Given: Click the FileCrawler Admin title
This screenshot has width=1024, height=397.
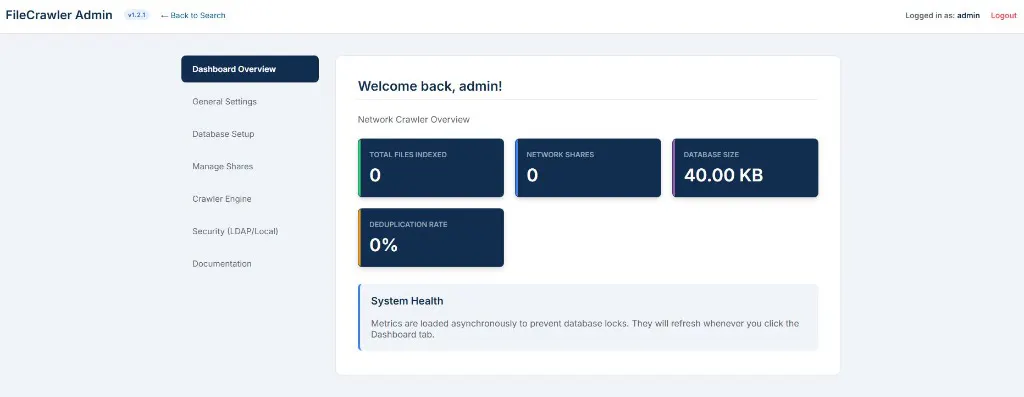Looking at the screenshot, I should [x=59, y=15].
